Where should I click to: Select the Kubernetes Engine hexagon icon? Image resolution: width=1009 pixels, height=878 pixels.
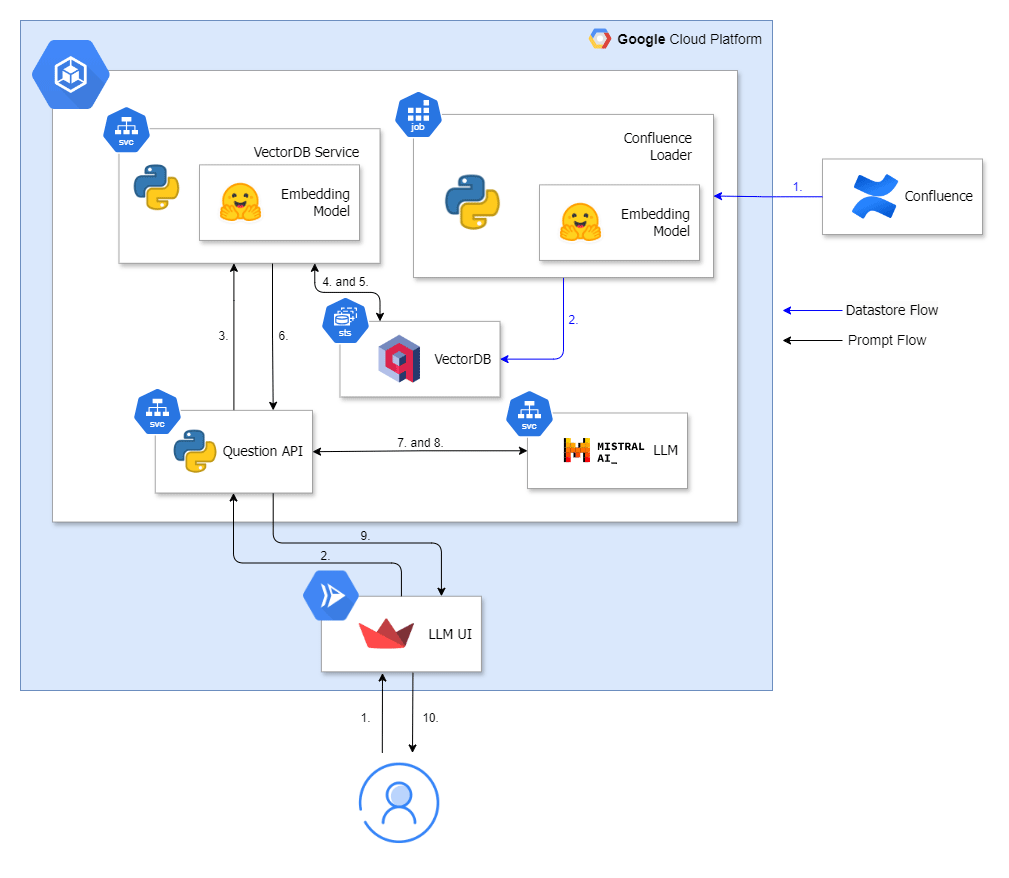pyautogui.click(x=71, y=75)
